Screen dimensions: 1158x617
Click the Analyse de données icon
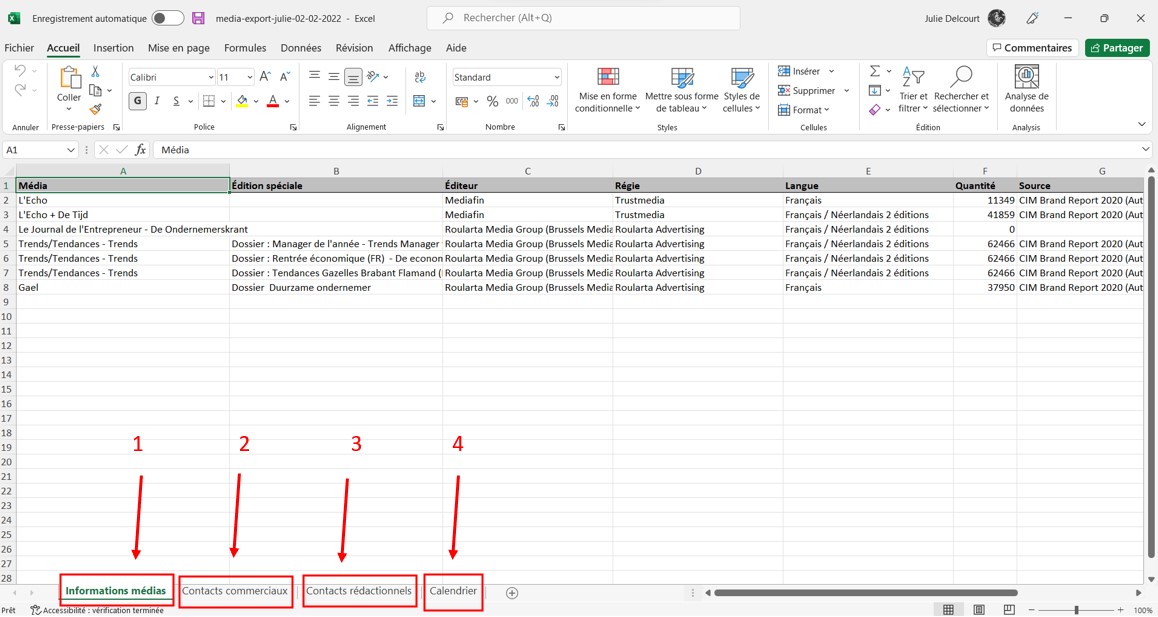[x=1026, y=90]
